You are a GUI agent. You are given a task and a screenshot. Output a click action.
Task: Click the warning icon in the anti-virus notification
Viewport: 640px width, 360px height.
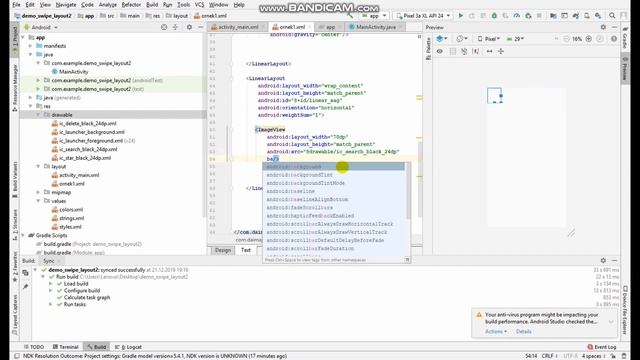pos(479,315)
